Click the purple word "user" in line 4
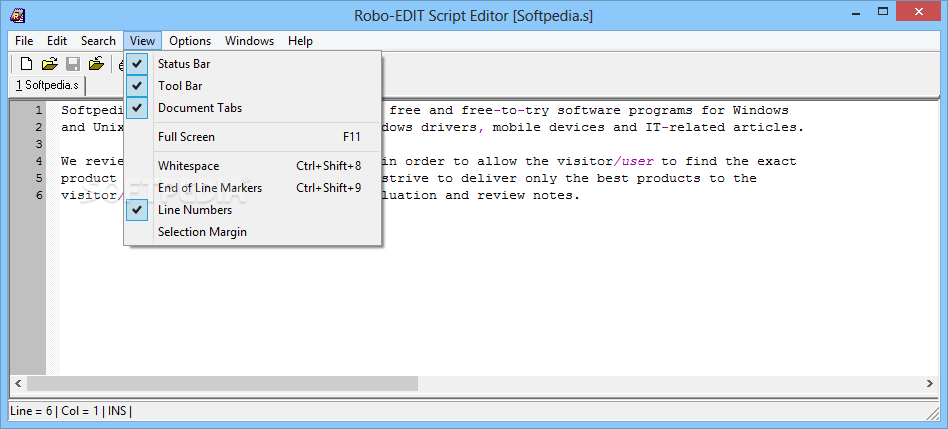 tap(637, 161)
